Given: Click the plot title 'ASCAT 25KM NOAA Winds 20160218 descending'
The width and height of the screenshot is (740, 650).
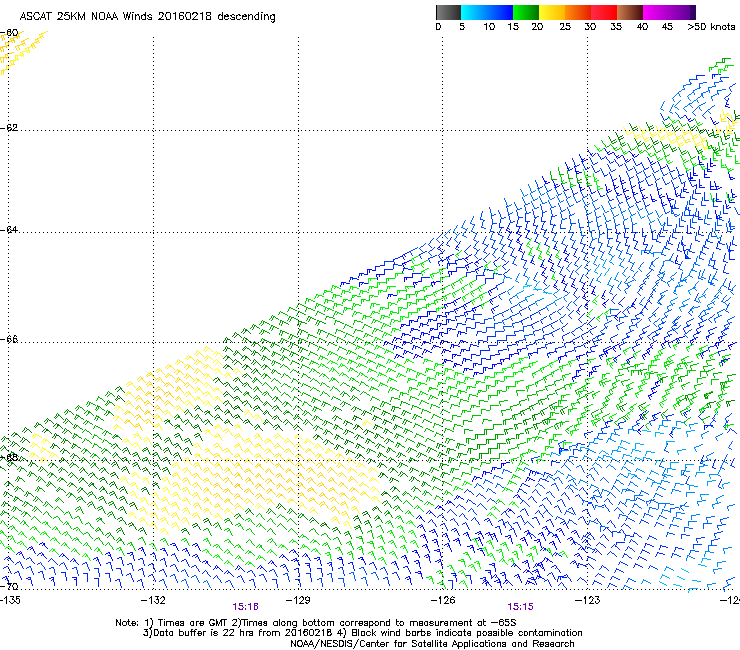Looking at the screenshot, I should tap(147, 17).
